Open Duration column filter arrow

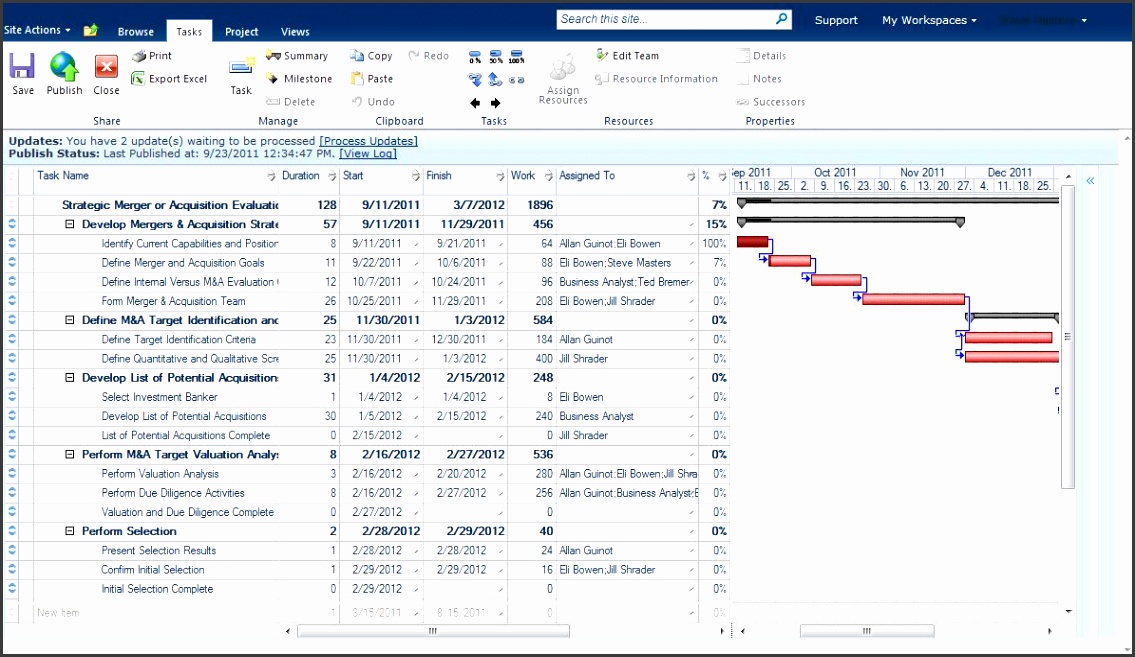pyautogui.click(x=332, y=176)
